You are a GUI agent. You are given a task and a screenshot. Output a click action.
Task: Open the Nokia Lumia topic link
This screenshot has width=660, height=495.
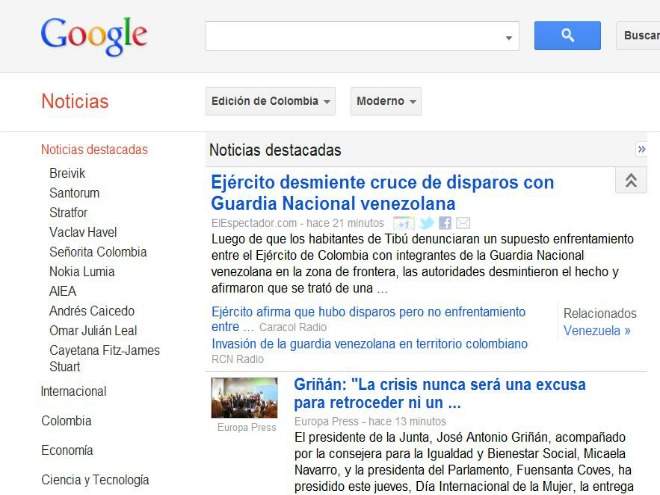pyautogui.click(x=82, y=271)
